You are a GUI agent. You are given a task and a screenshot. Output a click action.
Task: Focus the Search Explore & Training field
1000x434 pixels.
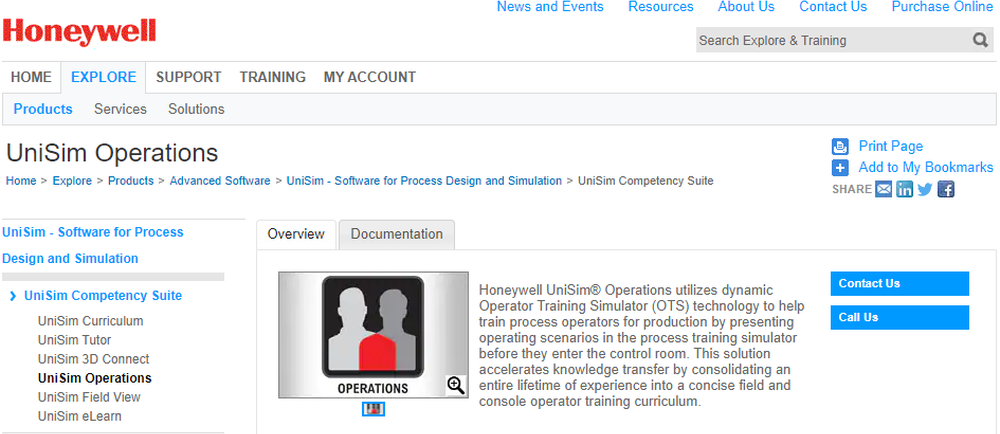click(x=832, y=40)
